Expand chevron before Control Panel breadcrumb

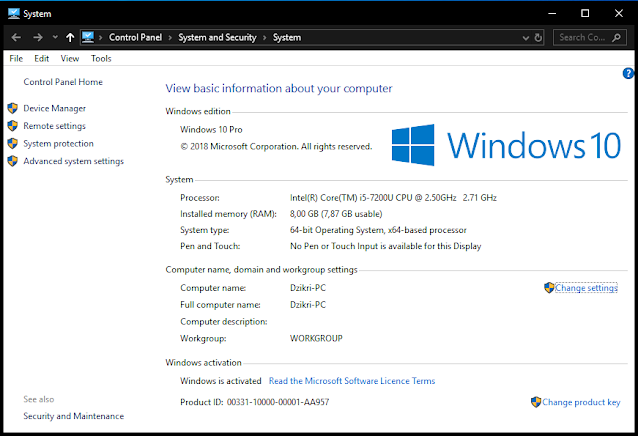coord(101,38)
